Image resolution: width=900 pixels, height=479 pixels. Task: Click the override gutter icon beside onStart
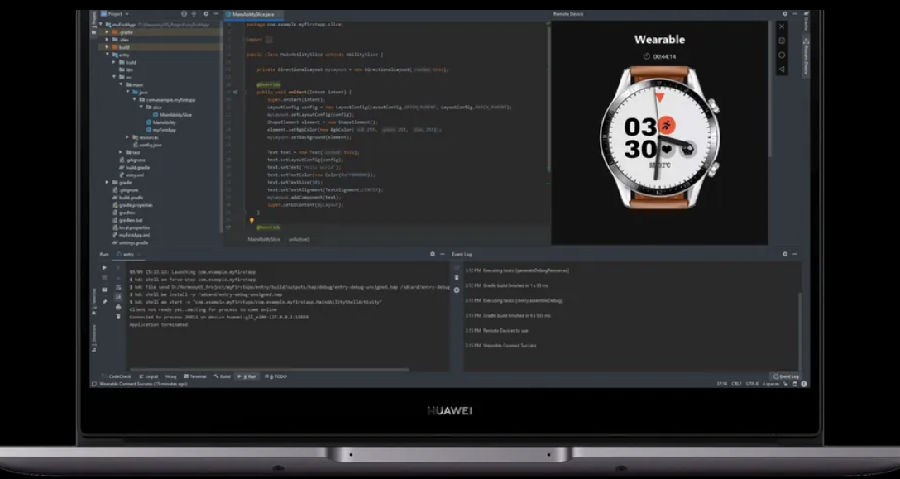[x=235, y=92]
